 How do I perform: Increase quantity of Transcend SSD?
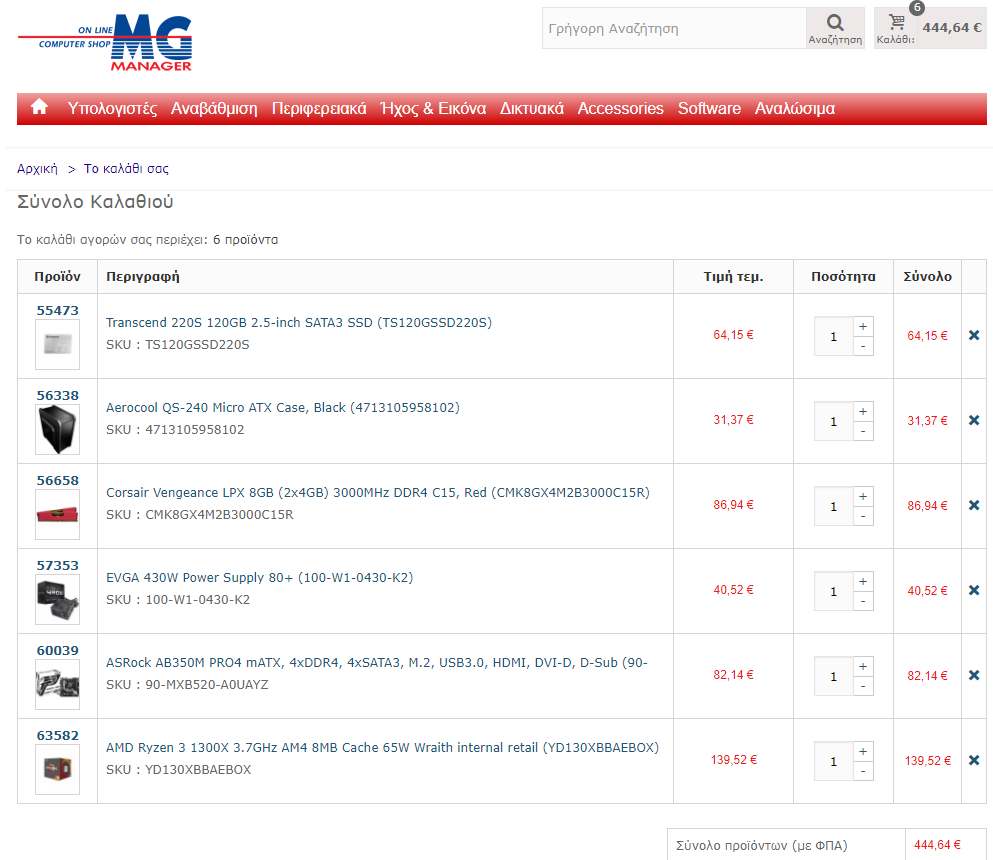pyautogui.click(x=863, y=326)
